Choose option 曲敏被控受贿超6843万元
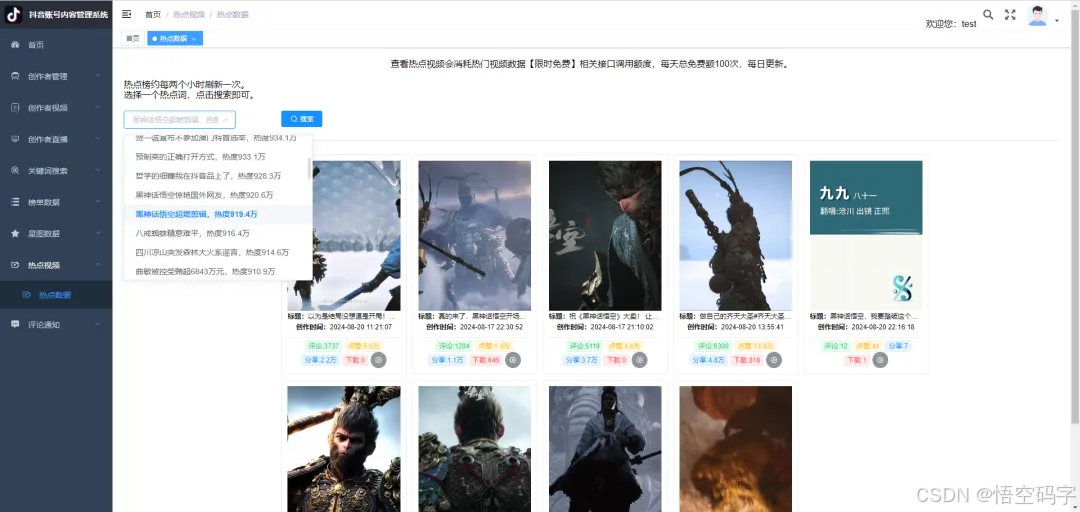 point(218,272)
